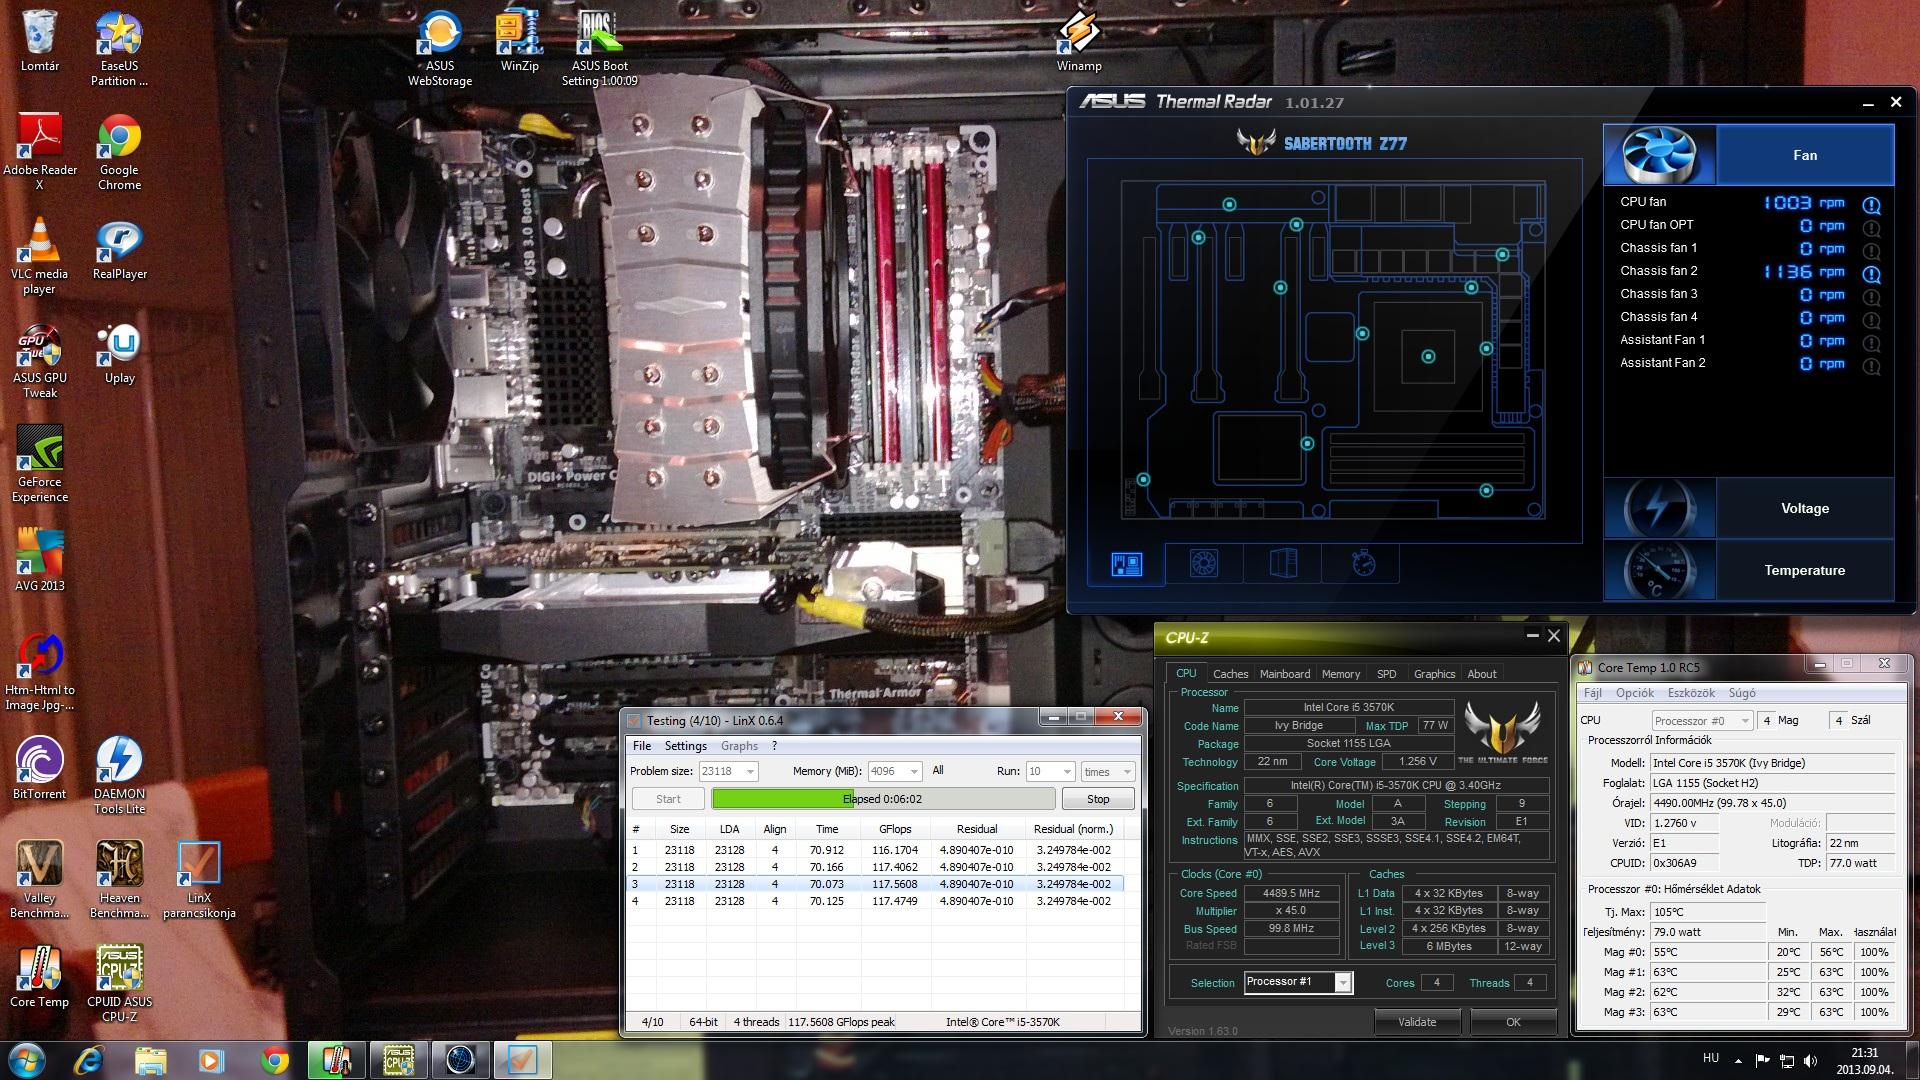Open Opciók menu in Core Temp
Screen dimensions: 1920x1080
(1635, 693)
